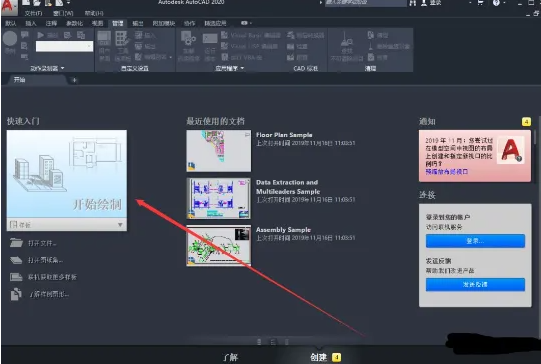This screenshot has width=541, height=364.
Task: Pin the Floor Plan Sample document
Action: point(247,135)
